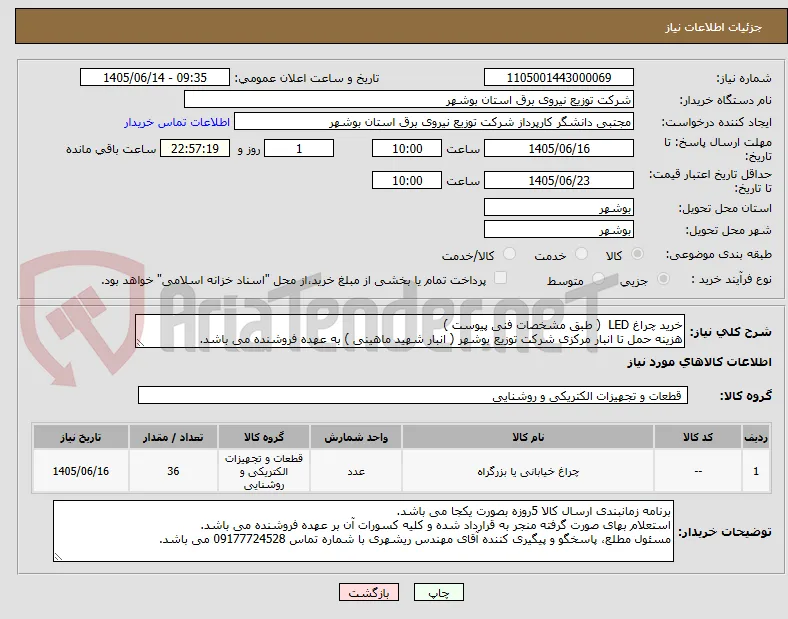Viewport: 788px width, 619px height.
Task: Click the کد کالا column header
Action: coord(698,437)
